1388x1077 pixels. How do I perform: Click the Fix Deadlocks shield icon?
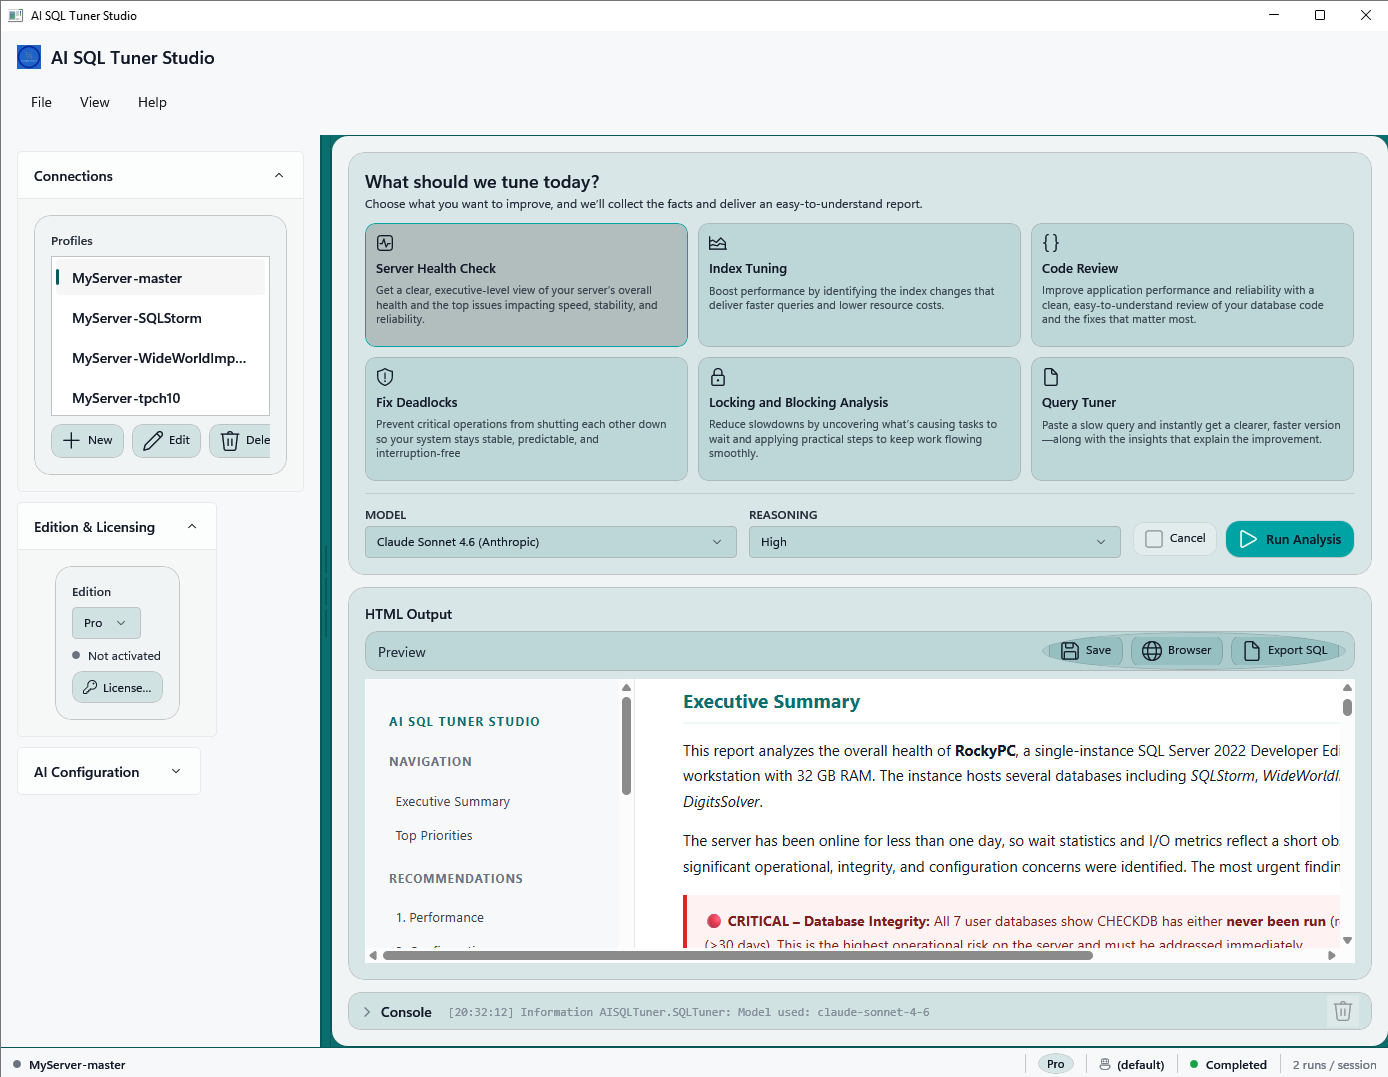[x=385, y=377]
